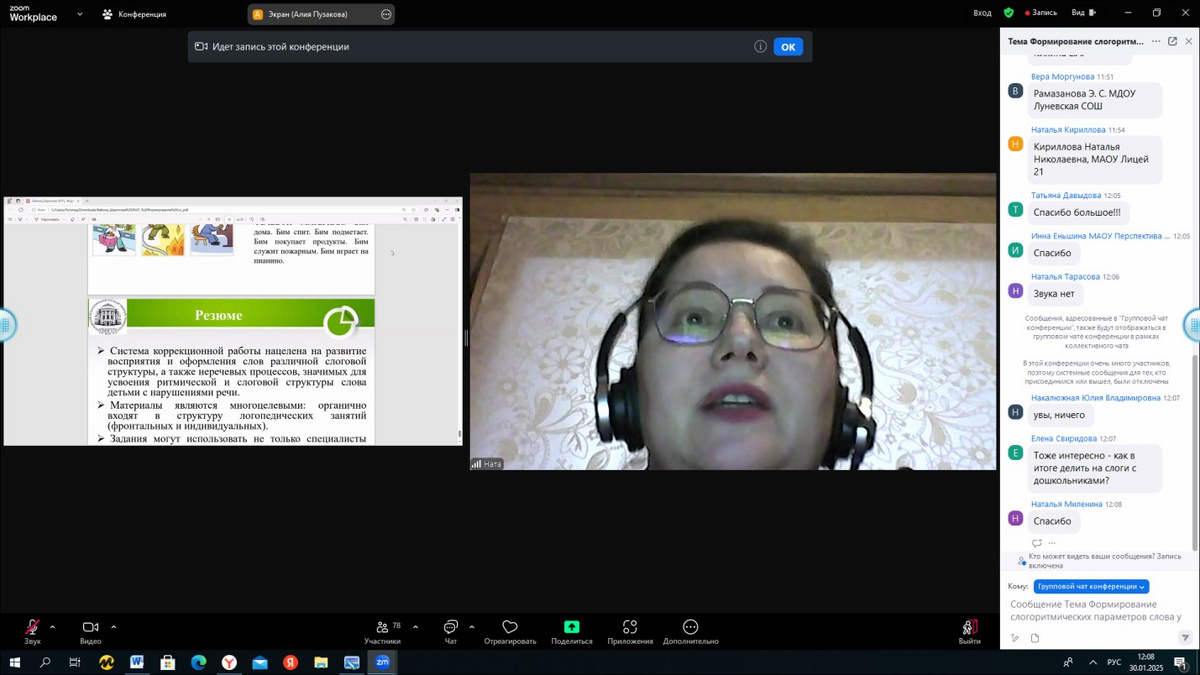Click the shared screen thumbnail
Screen dimensions: 1200x675
[233, 321]
